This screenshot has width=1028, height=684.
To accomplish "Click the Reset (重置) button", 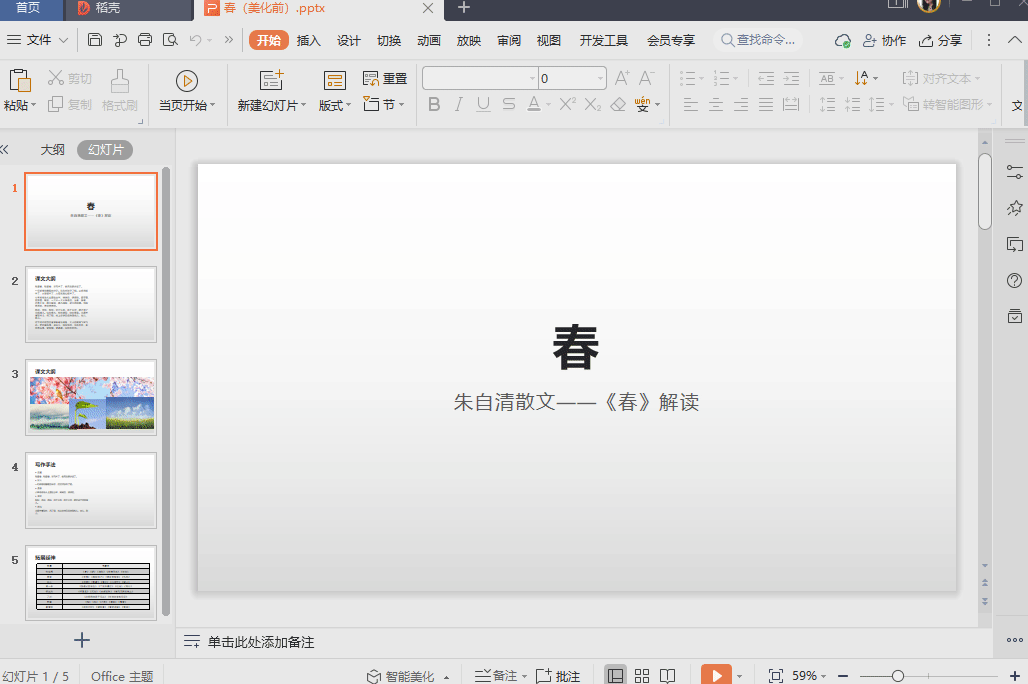I will (385, 79).
